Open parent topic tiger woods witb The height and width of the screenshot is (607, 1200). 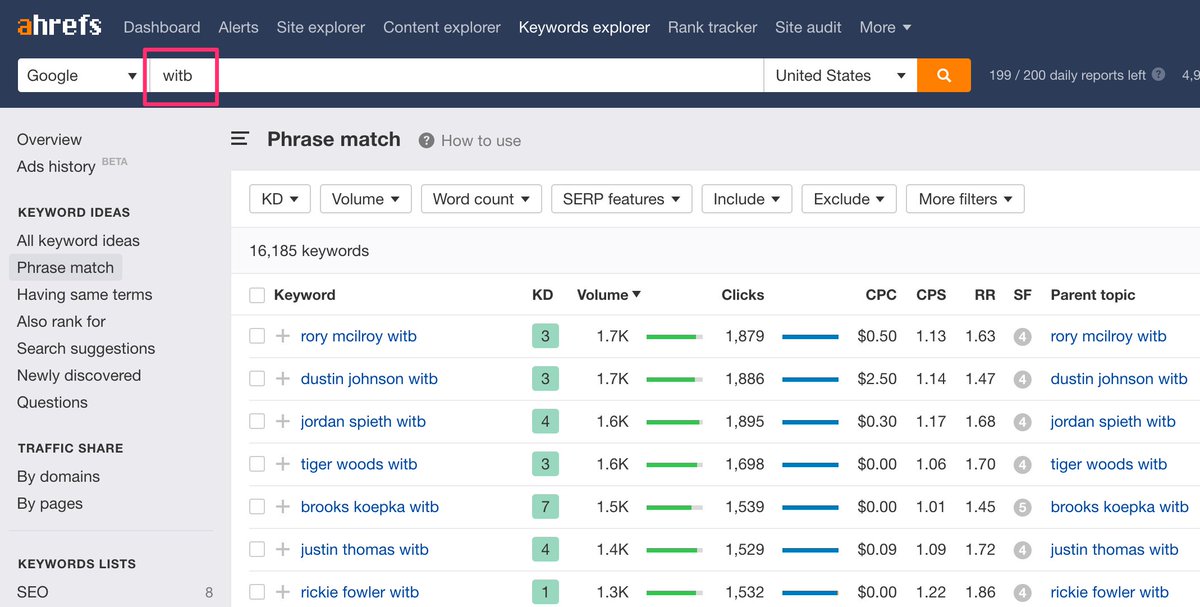coord(1109,464)
